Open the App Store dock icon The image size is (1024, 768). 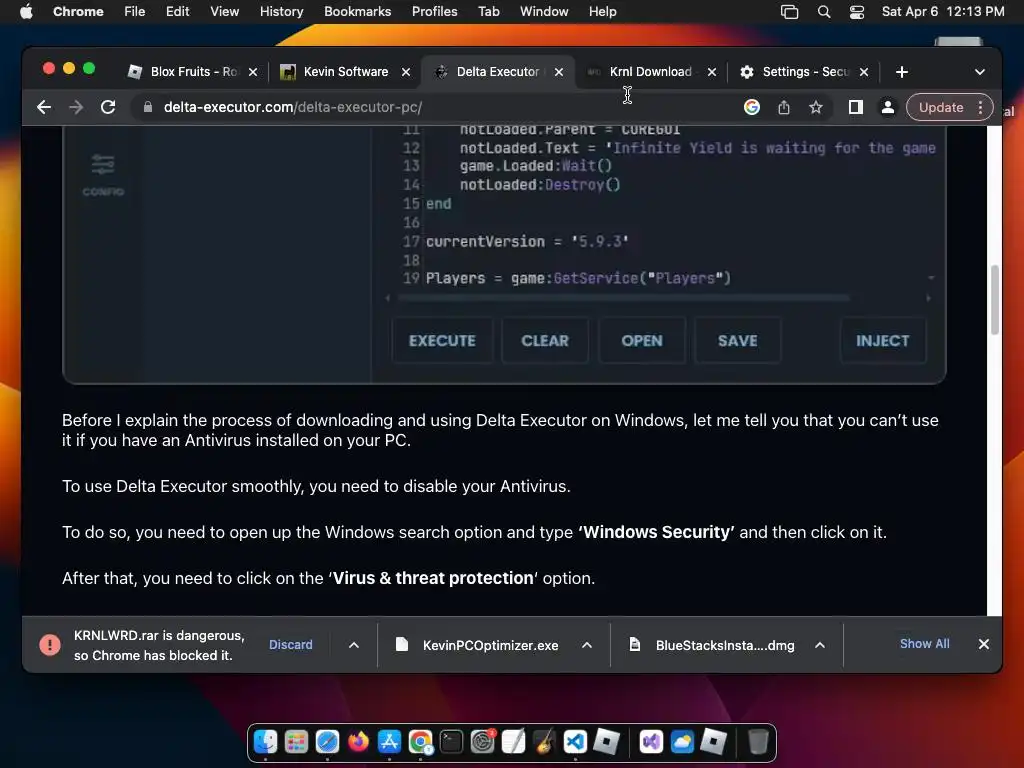point(389,742)
